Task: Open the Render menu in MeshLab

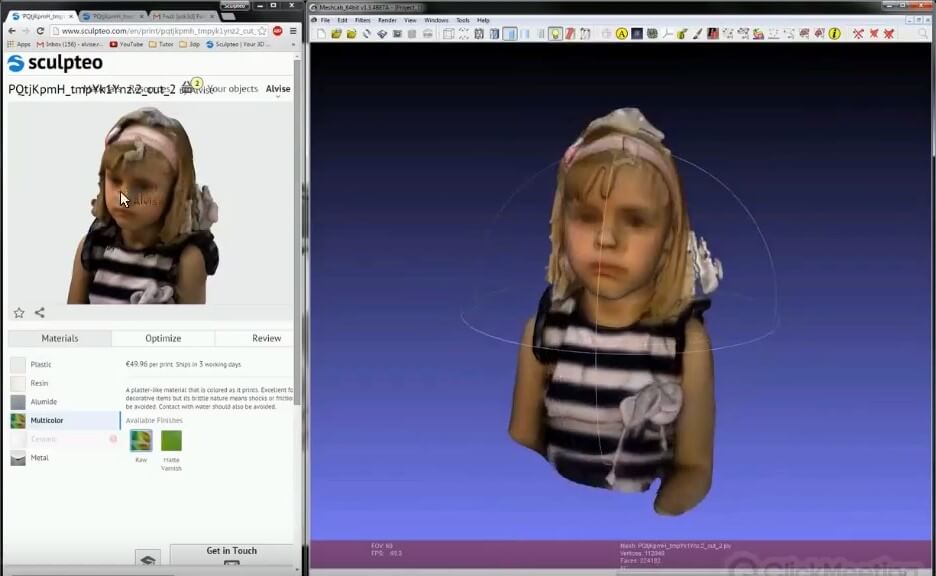Action: pyautogui.click(x=387, y=20)
